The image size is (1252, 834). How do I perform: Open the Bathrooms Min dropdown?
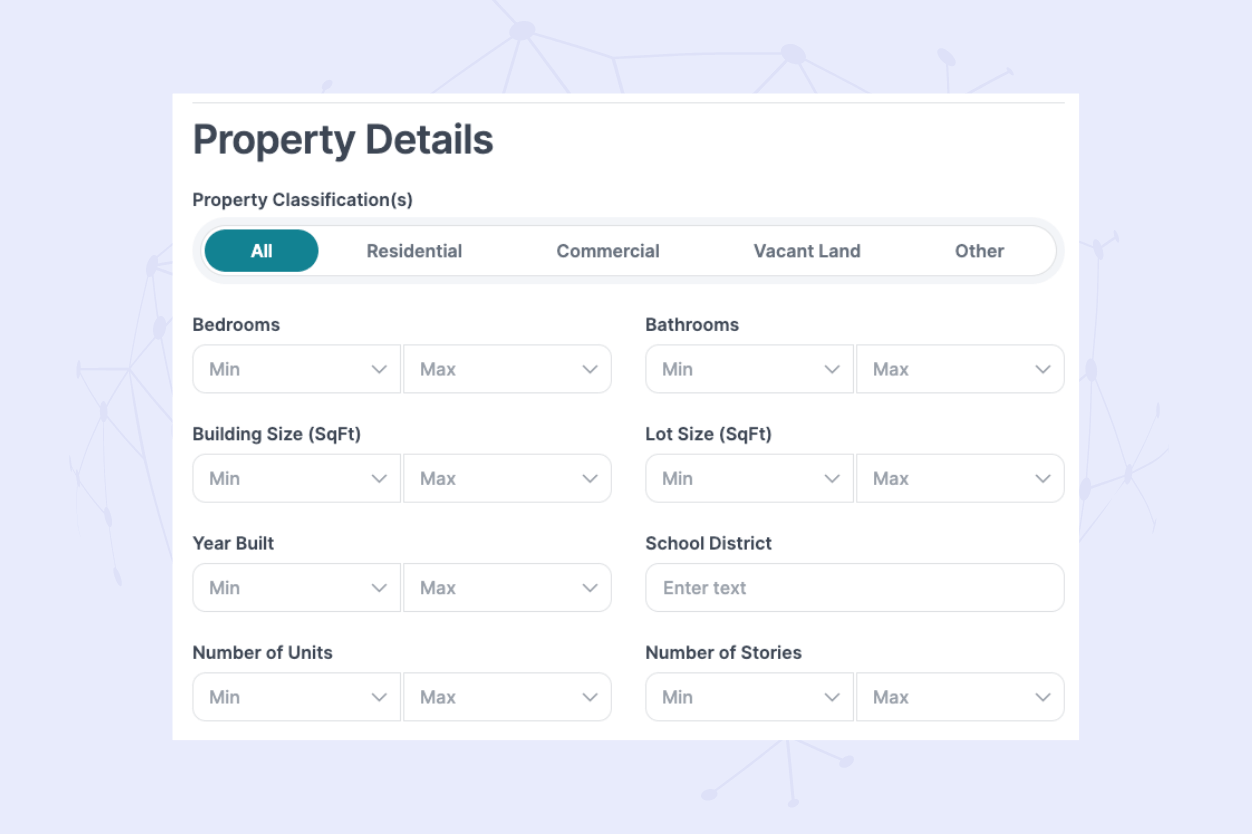coord(749,369)
